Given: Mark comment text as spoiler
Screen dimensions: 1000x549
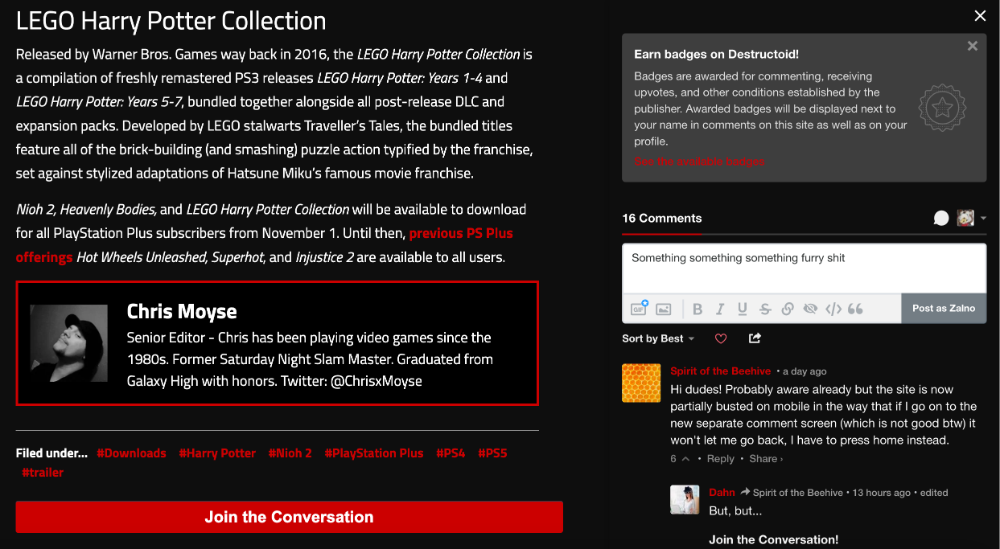Looking at the screenshot, I should pos(810,309).
